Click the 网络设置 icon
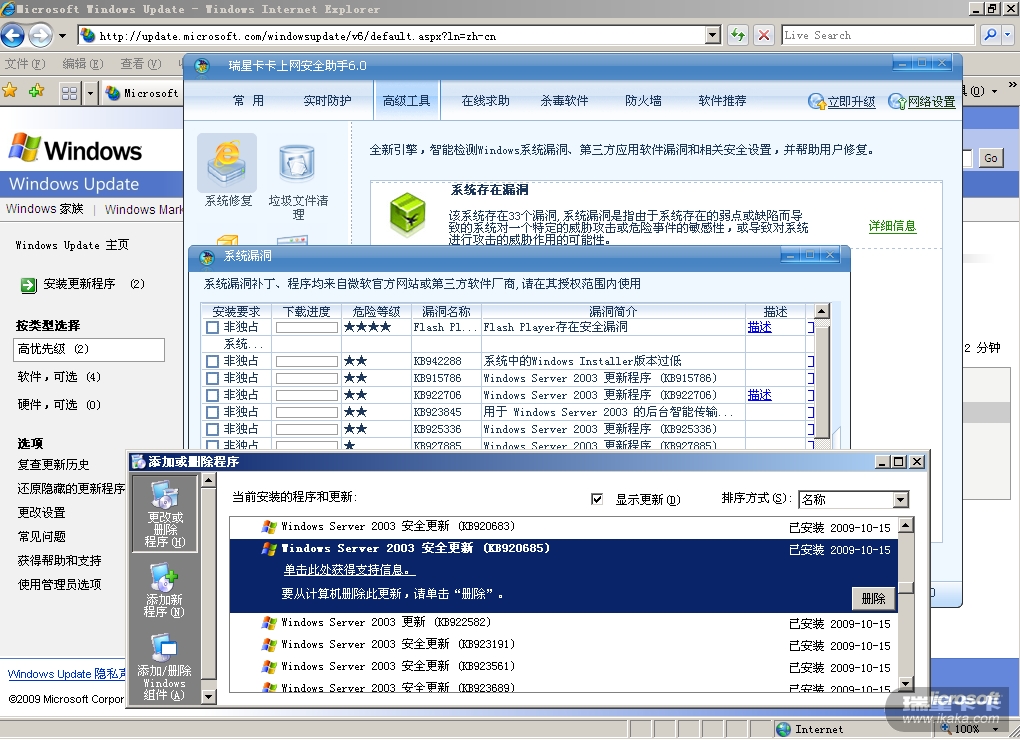Image resolution: width=1020 pixels, height=740 pixels. pos(897,101)
